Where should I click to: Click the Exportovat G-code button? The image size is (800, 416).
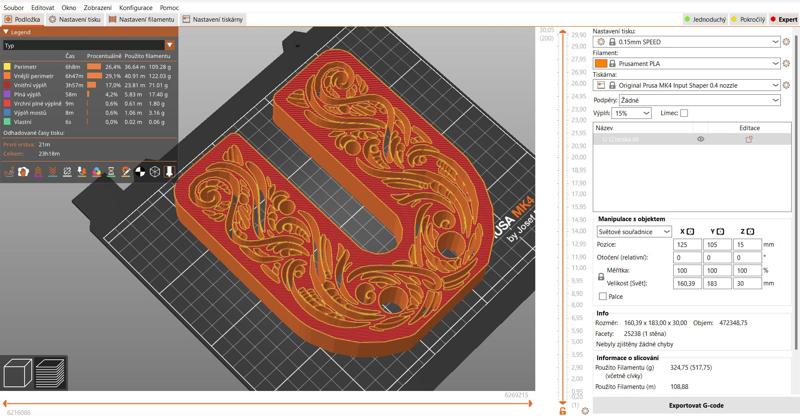(695, 405)
